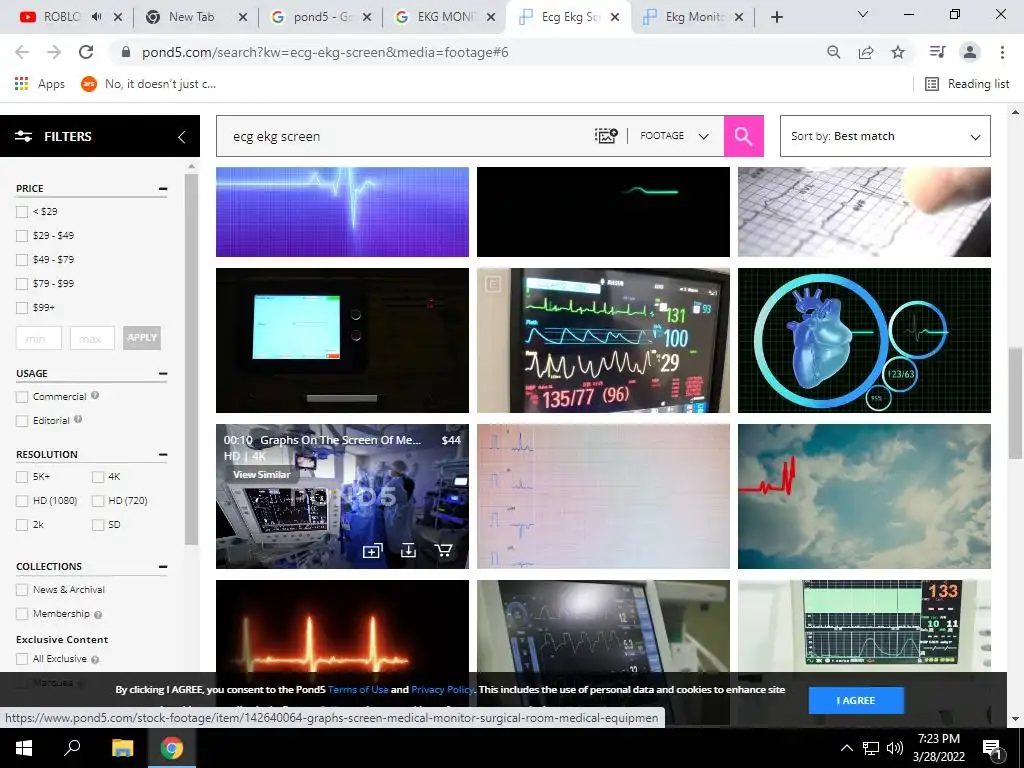Click the filter panel scrollbar thumb
The height and width of the screenshot is (768, 1024).
point(191,358)
